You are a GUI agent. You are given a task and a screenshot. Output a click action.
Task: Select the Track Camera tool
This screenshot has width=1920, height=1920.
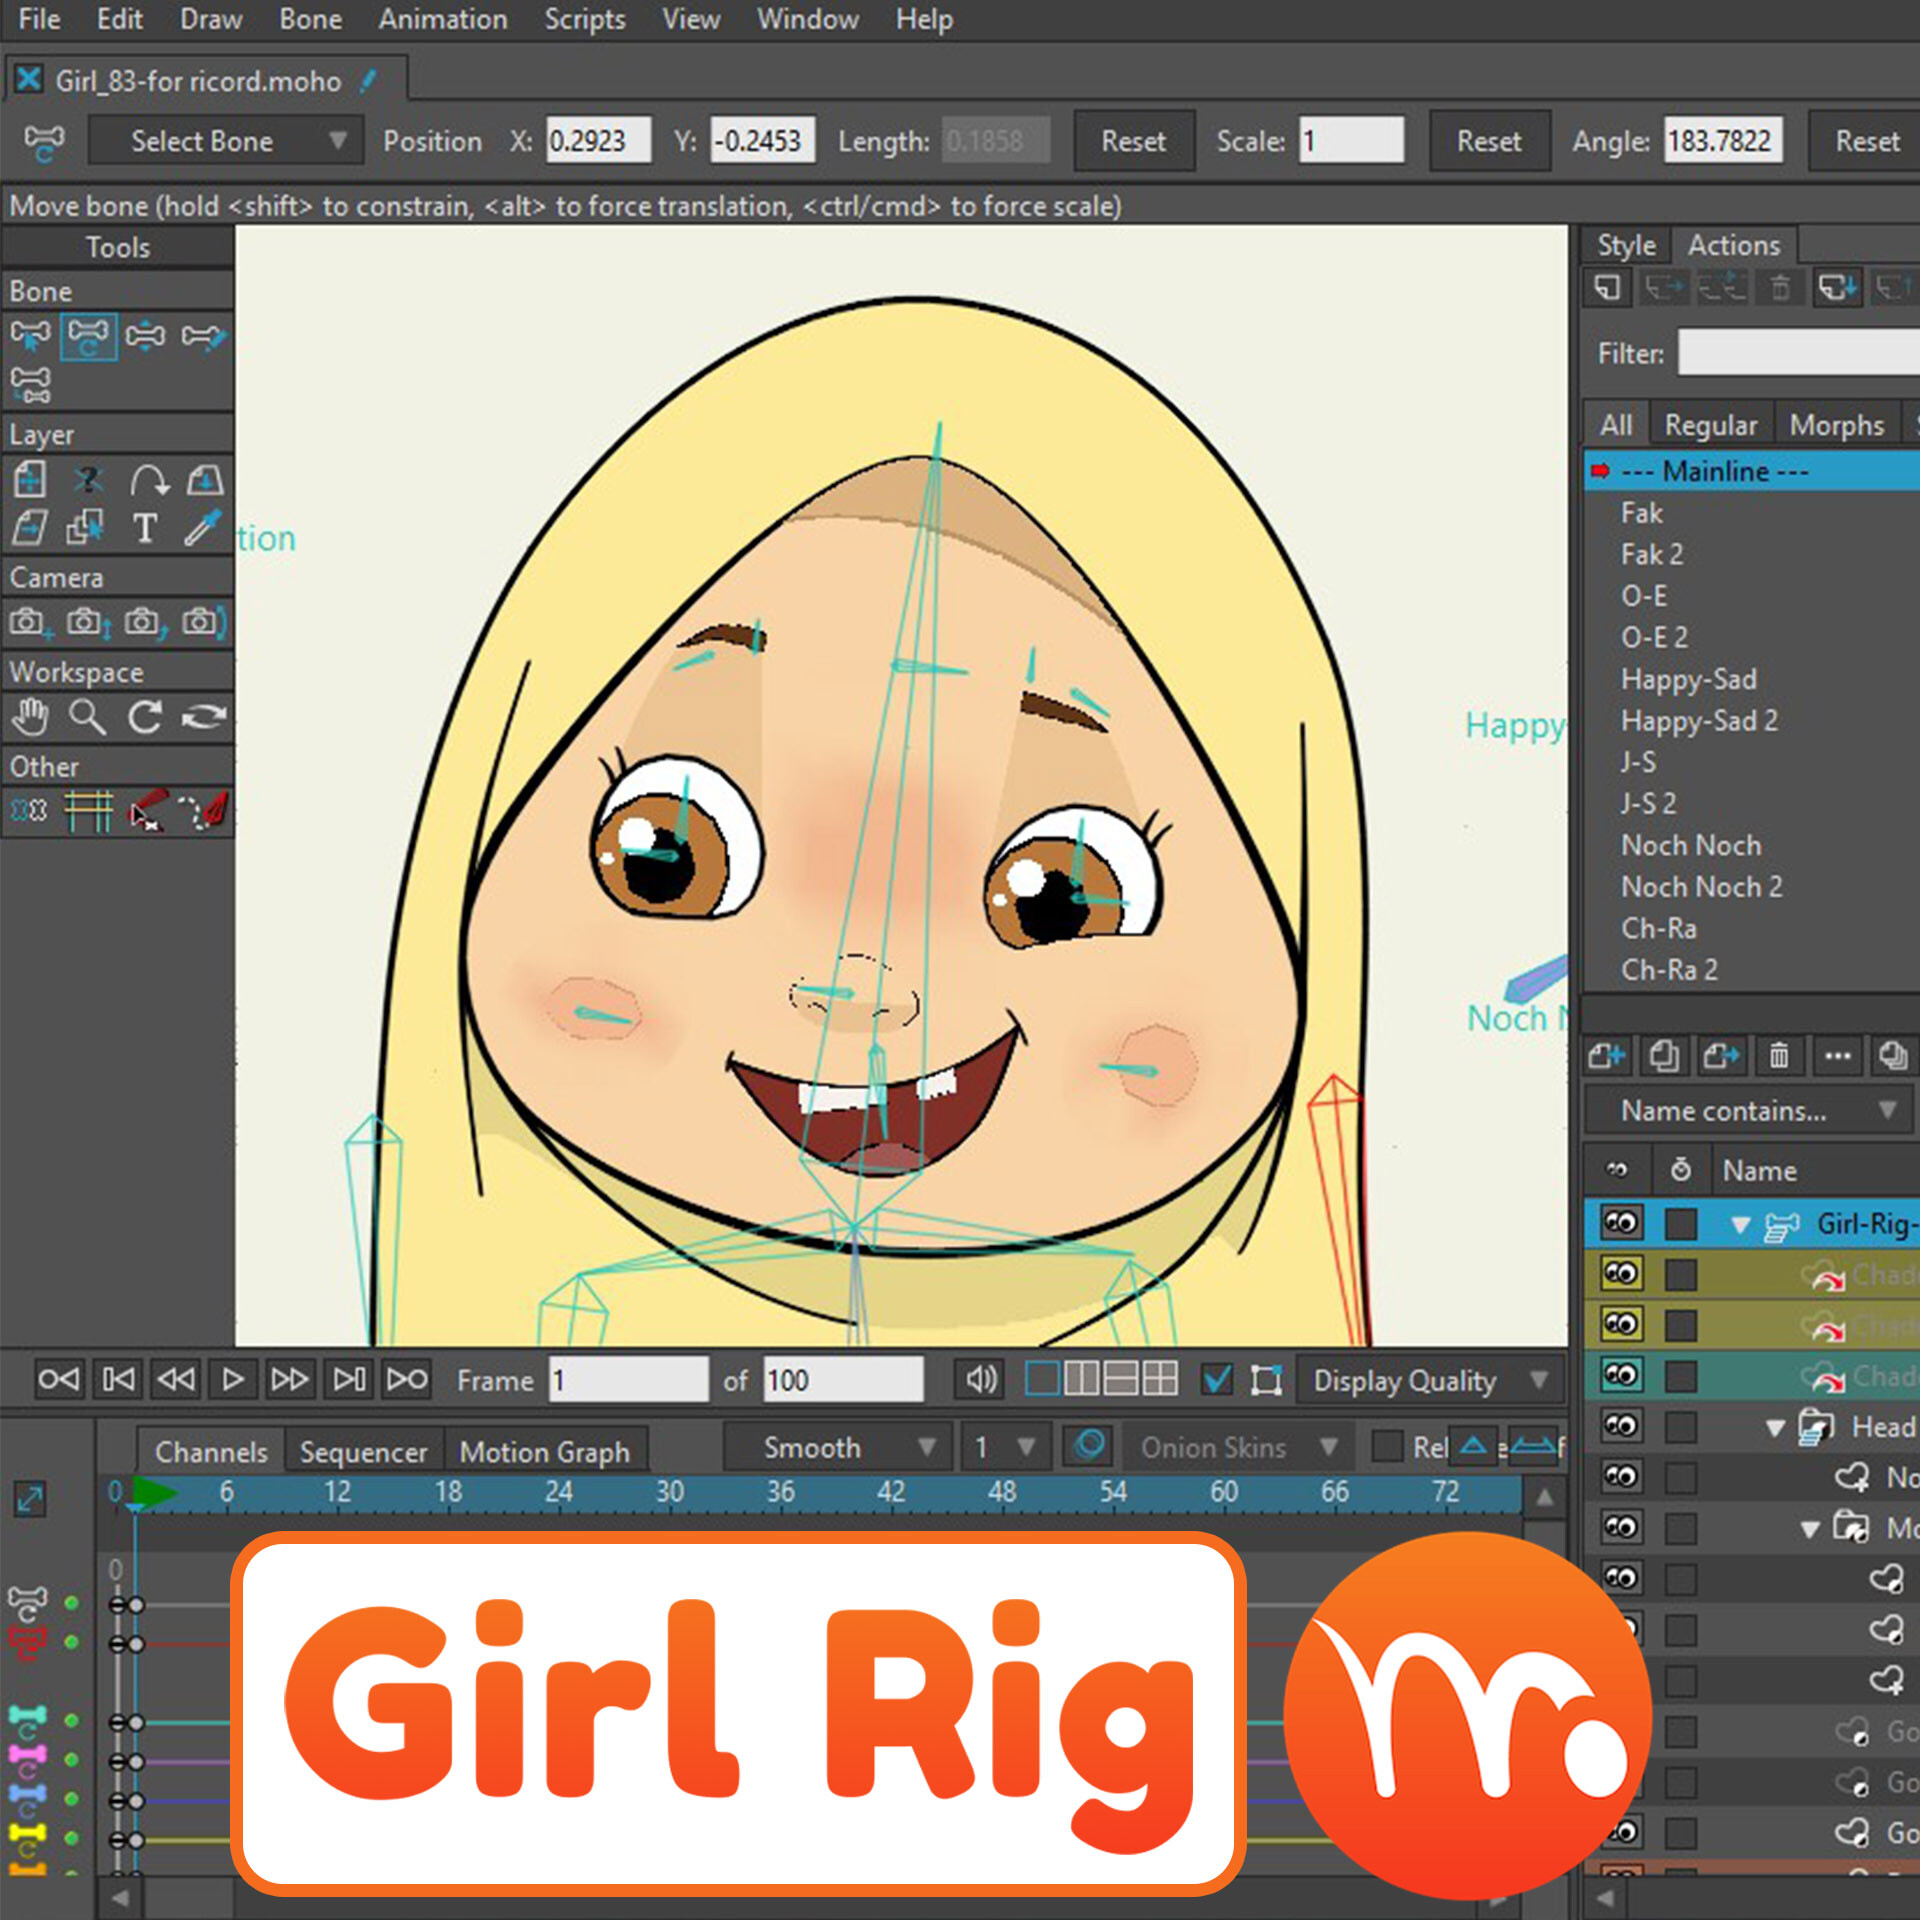(x=30, y=622)
